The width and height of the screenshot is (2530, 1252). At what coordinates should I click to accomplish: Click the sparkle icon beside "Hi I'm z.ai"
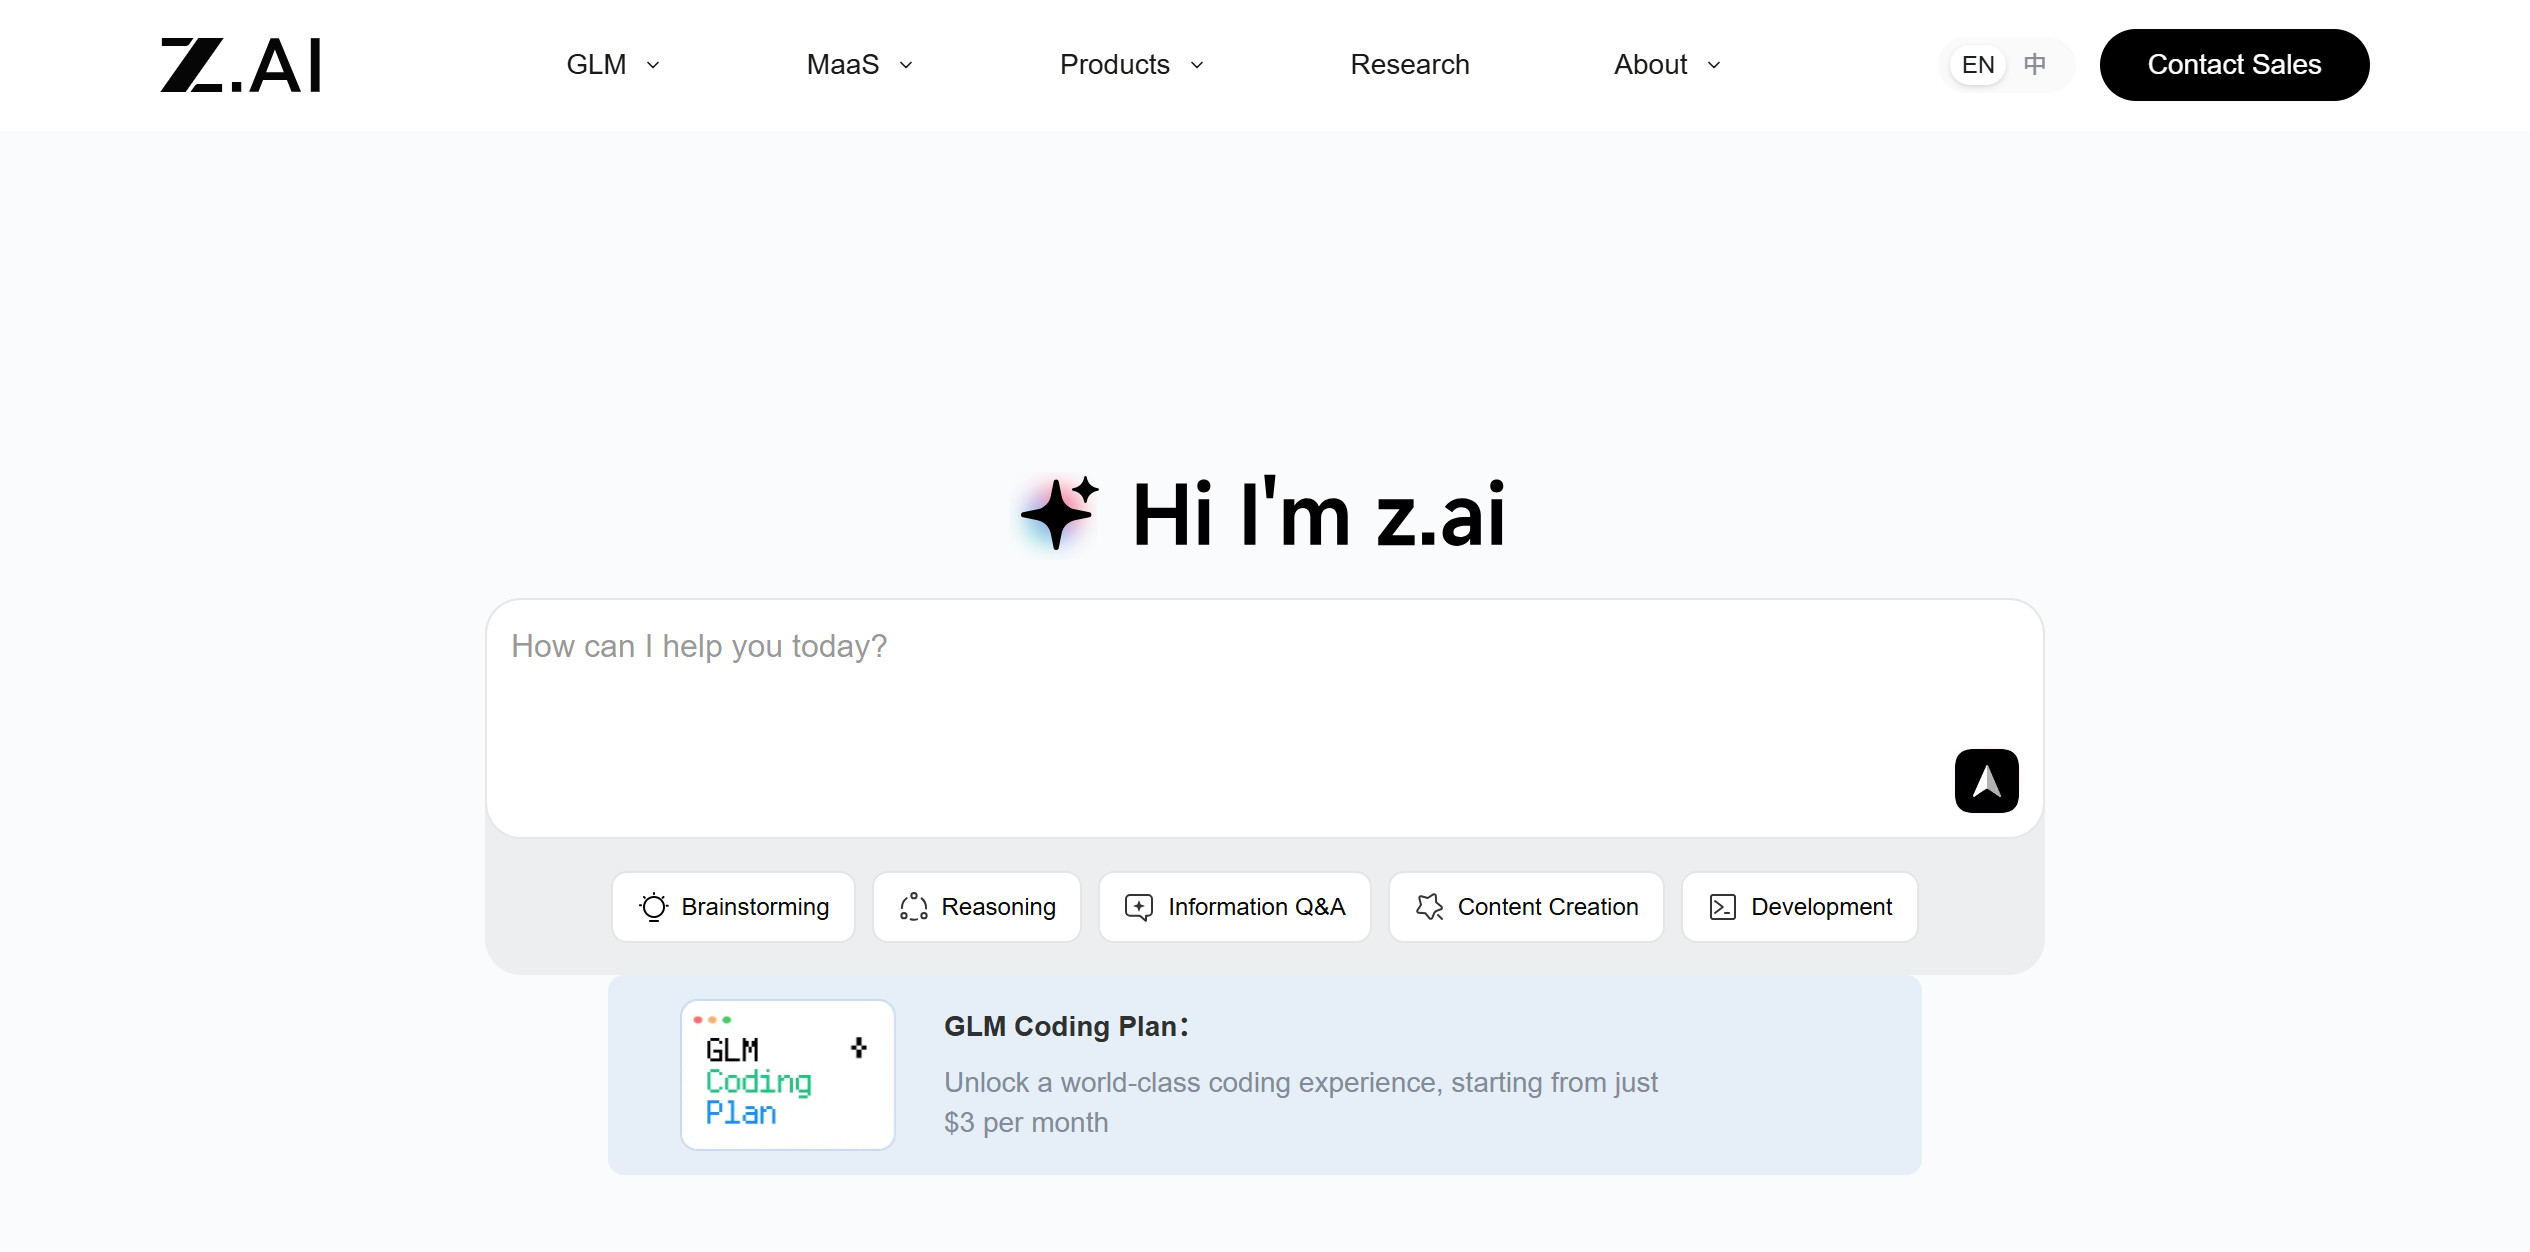point(1055,513)
